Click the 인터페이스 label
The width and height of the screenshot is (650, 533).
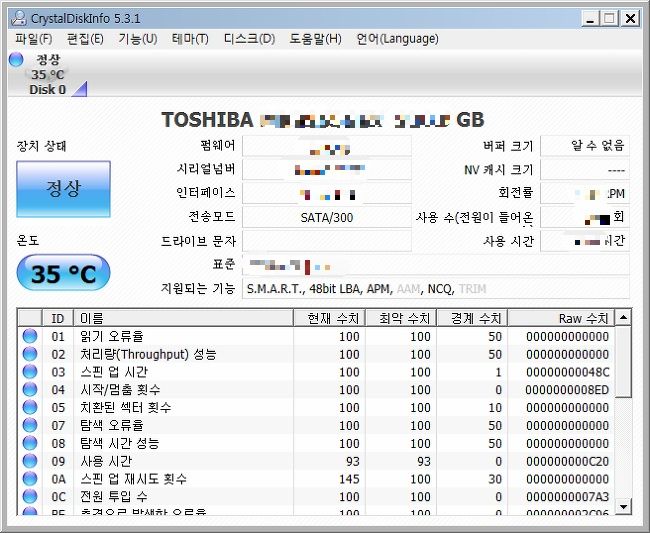206,193
